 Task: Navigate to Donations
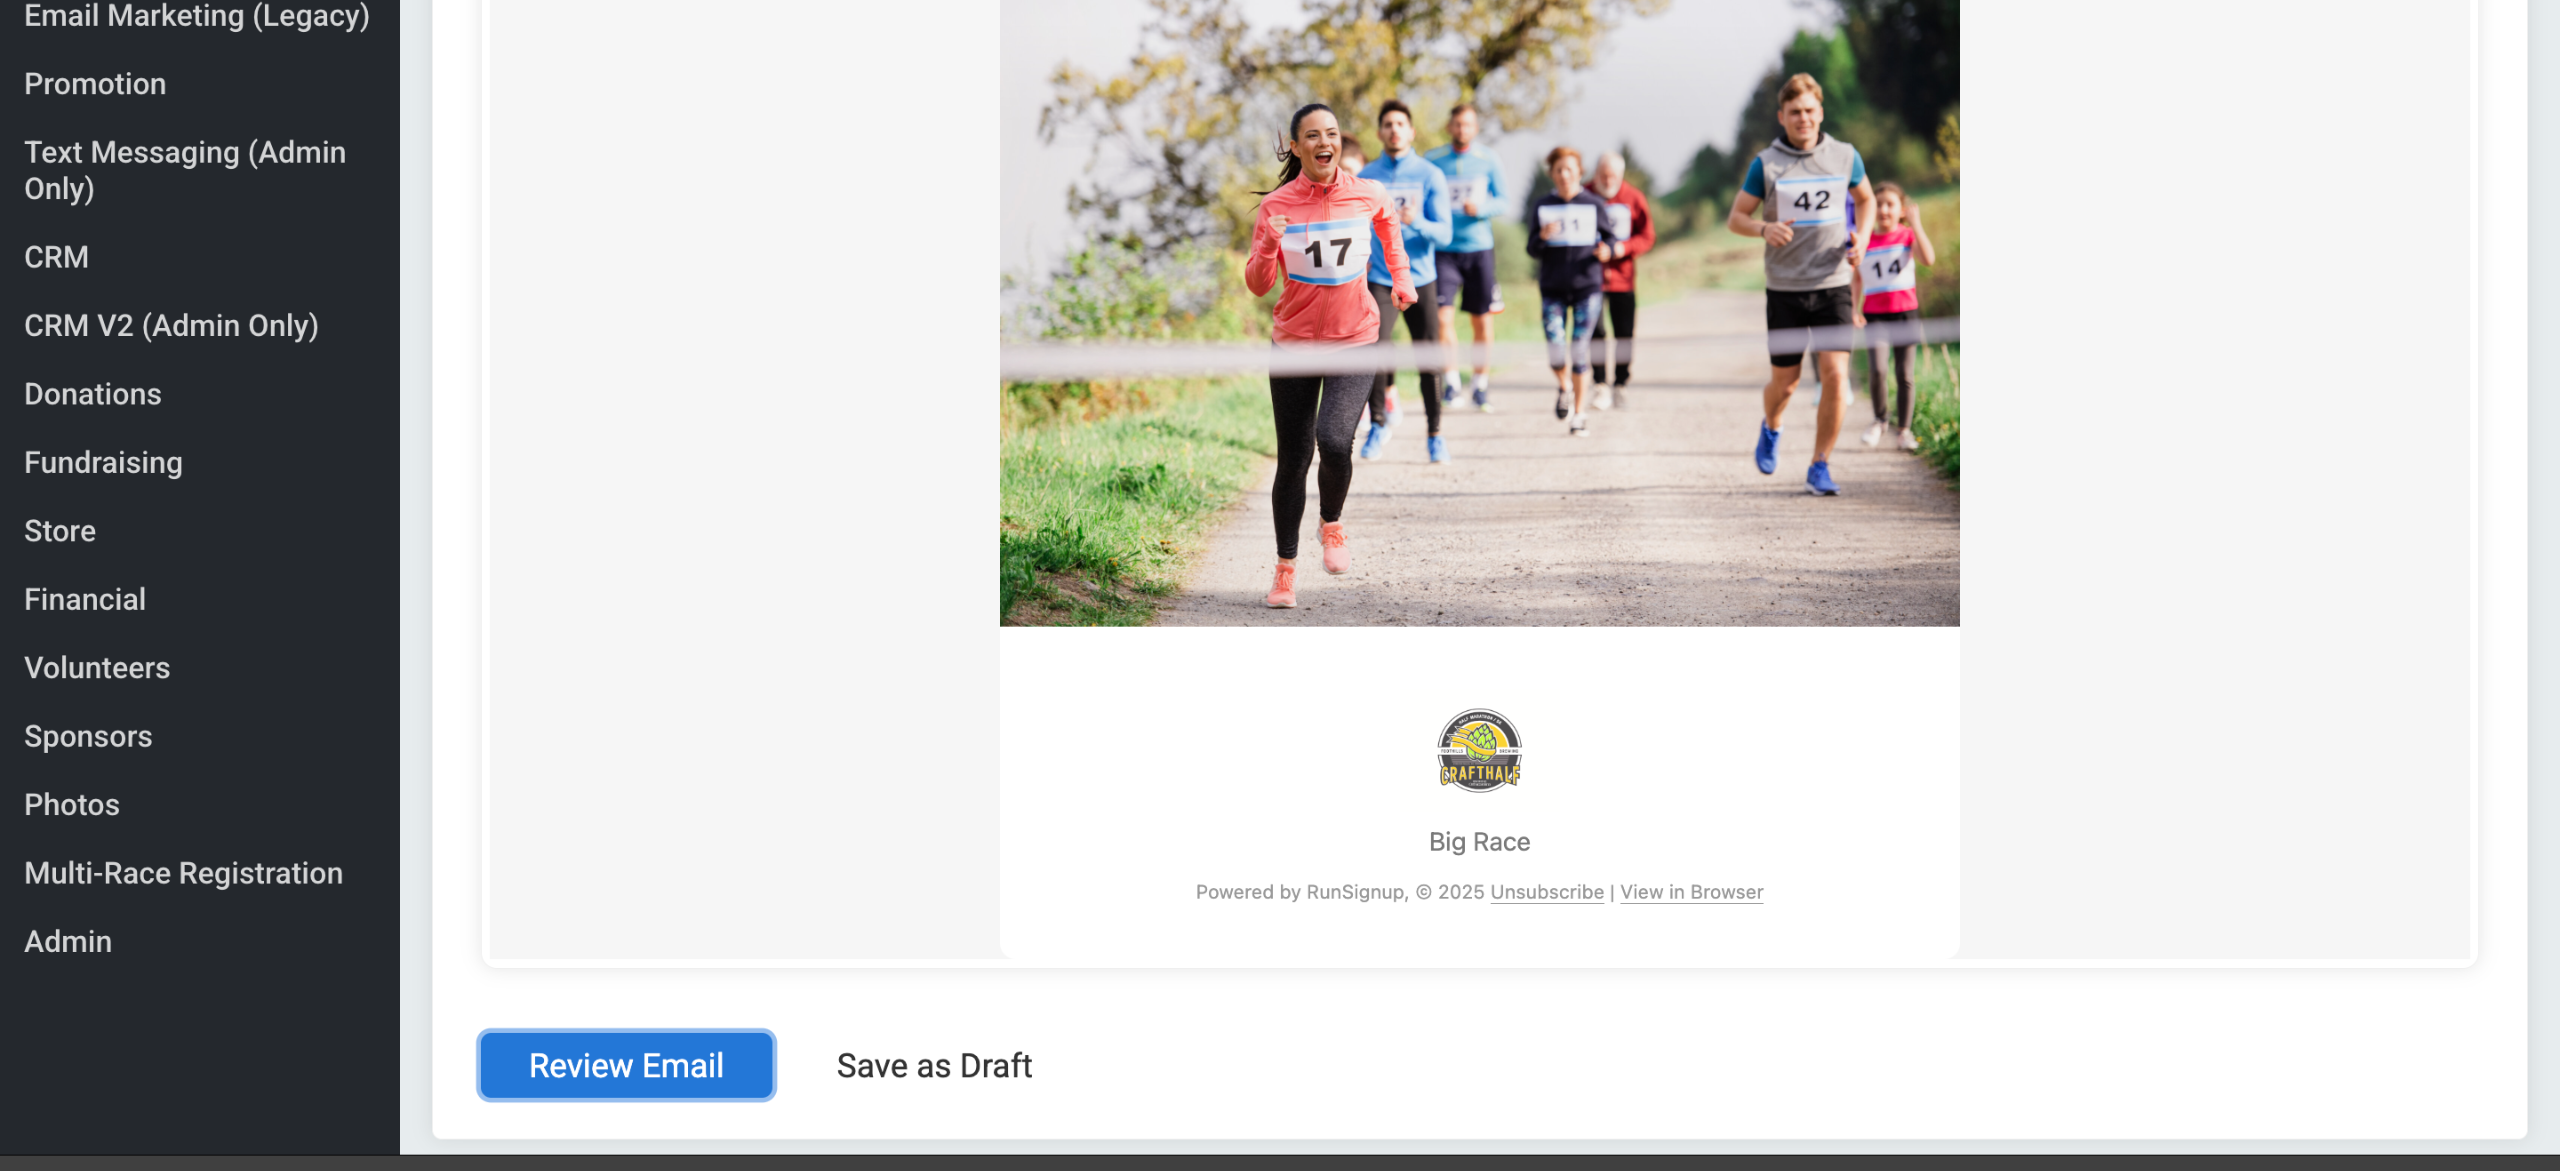(93, 394)
